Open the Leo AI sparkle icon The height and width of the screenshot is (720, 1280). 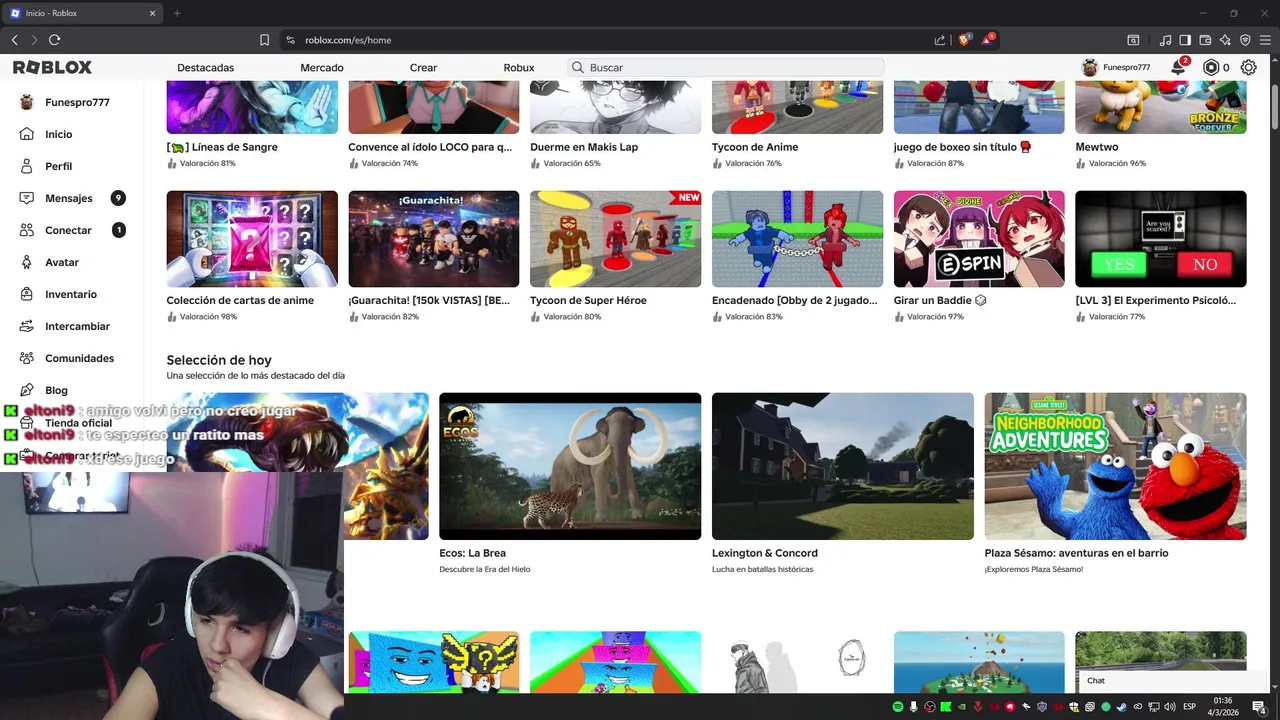coord(1225,40)
